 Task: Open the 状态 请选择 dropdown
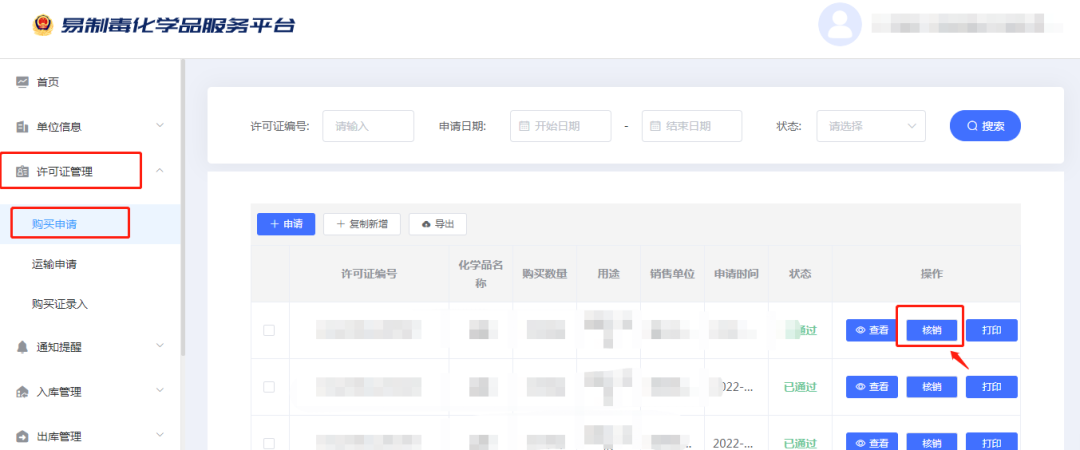pos(870,126)
